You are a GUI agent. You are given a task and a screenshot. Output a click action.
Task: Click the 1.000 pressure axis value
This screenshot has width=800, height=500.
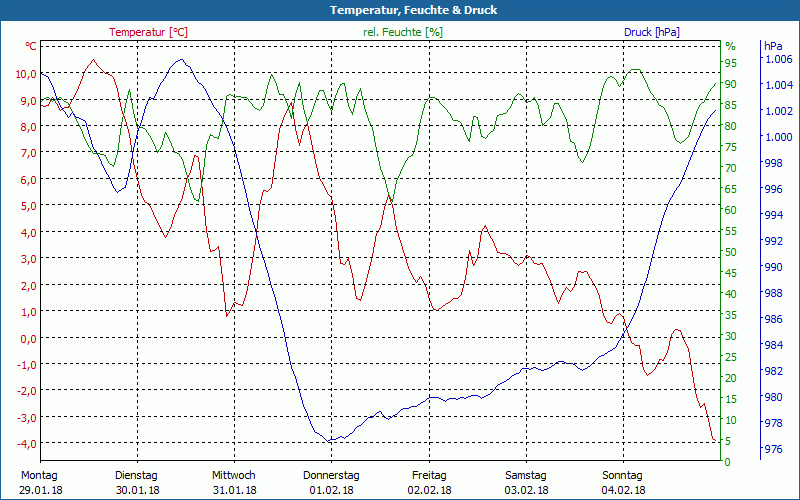(778, 137)
